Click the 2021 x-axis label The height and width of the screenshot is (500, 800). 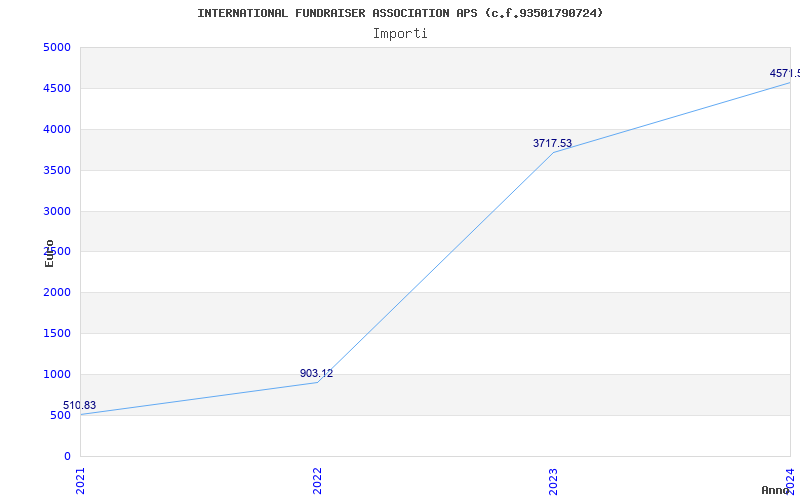coord(80,481)
